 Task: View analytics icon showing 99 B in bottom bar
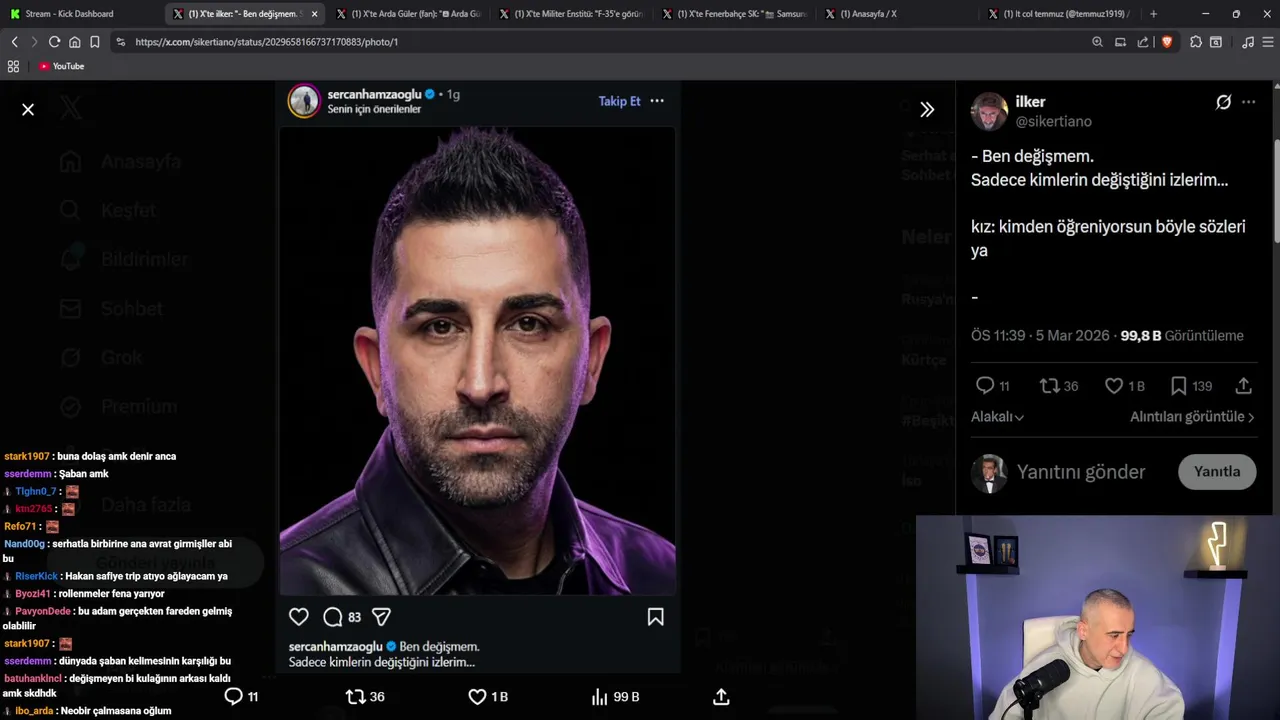615,697
